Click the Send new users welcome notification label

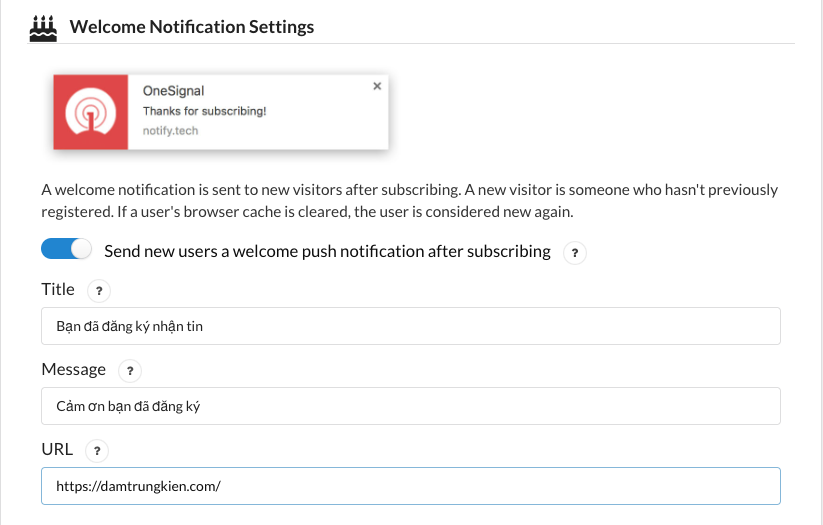point(328,251)
